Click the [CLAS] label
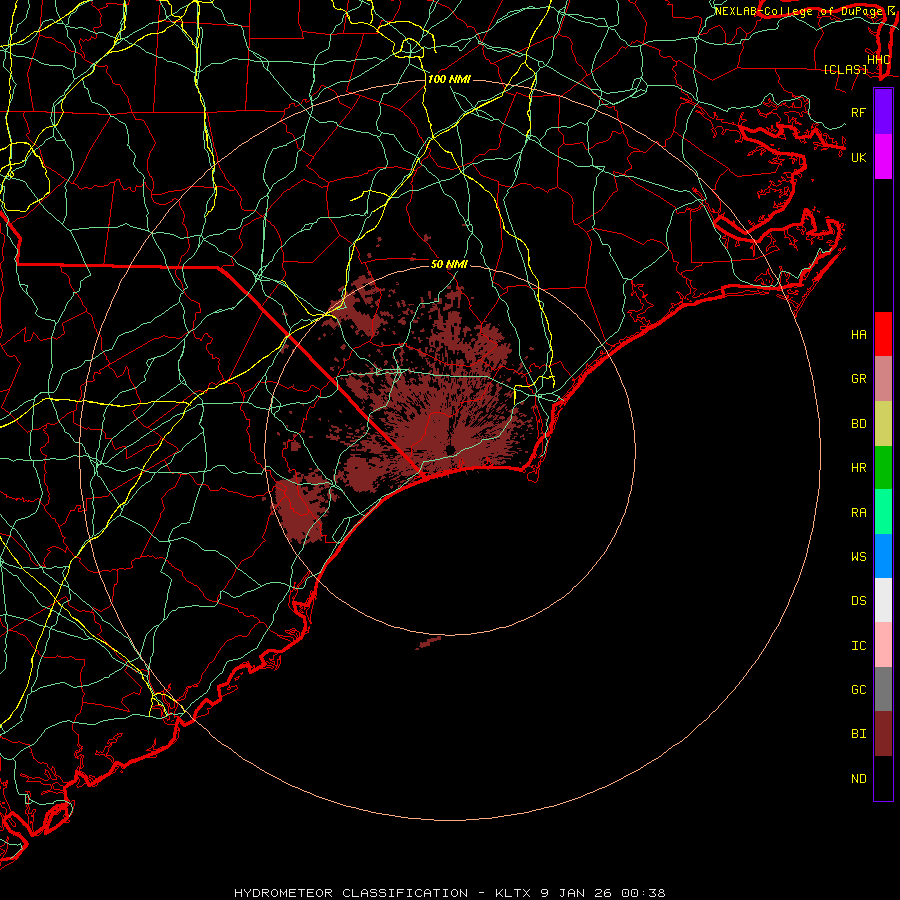900x900 pixels. click(x=845, y=69)
